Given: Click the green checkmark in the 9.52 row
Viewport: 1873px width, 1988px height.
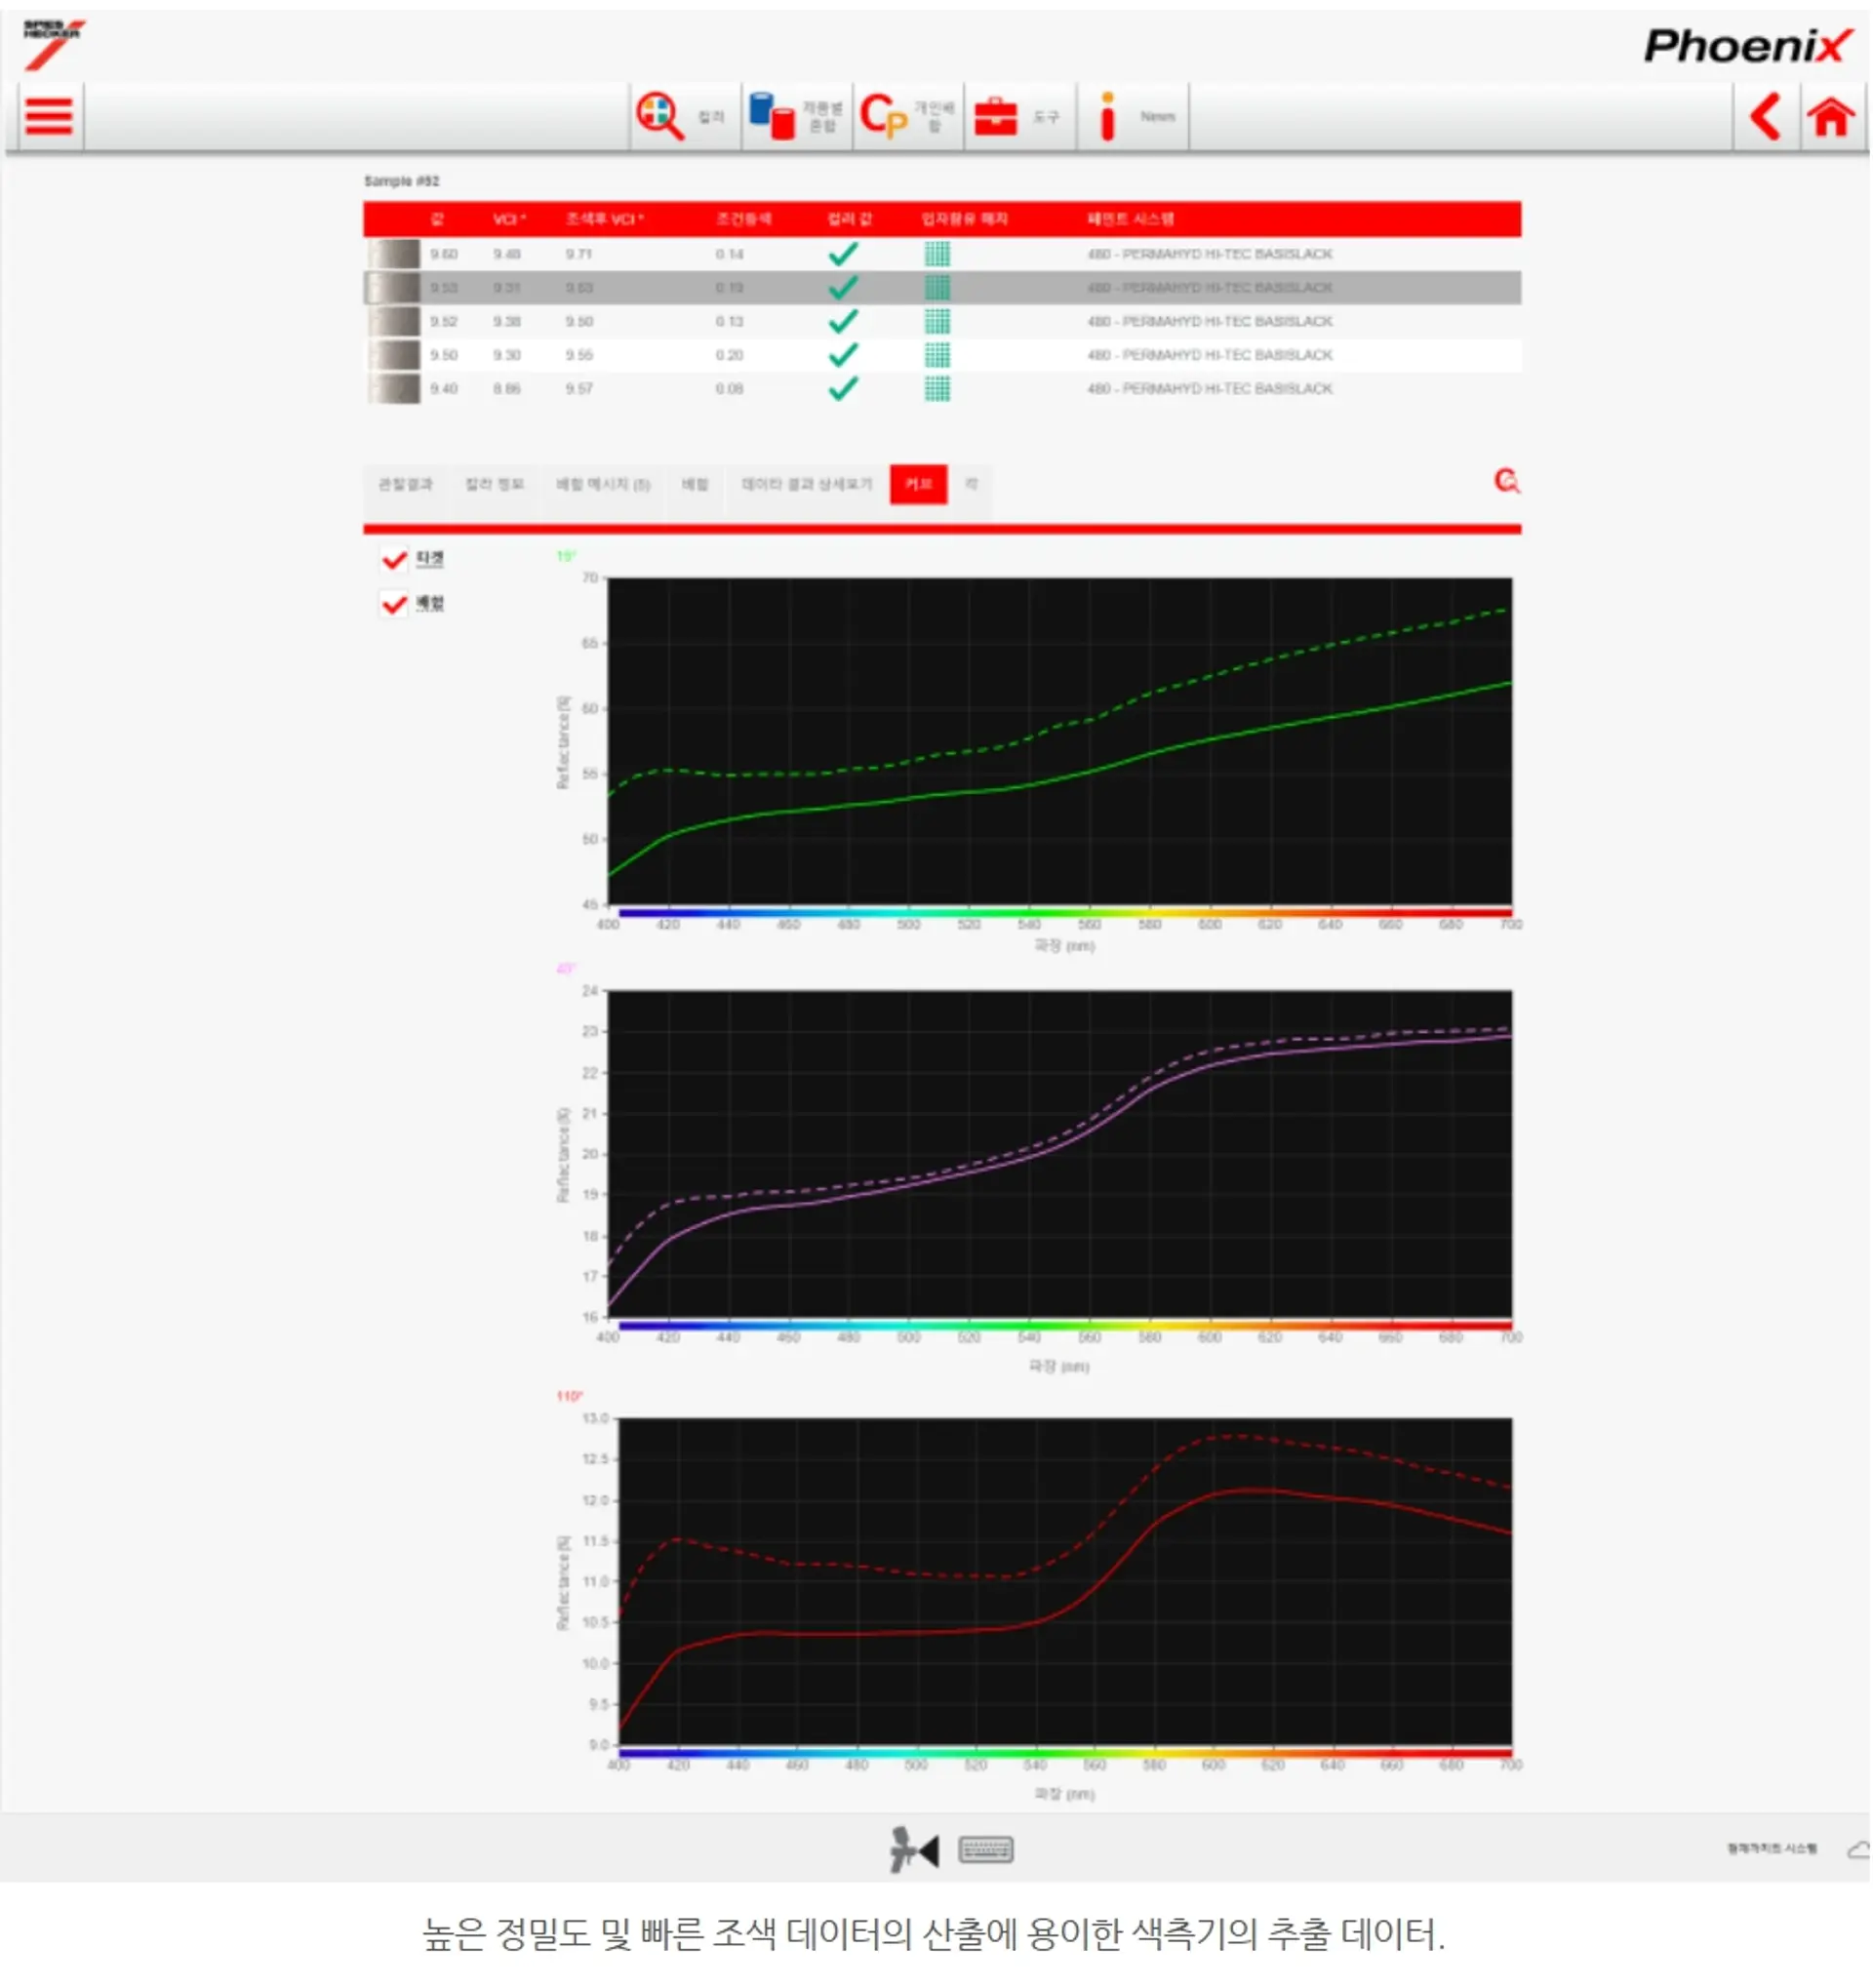Looking at the screenshot, I should click(843, 321).
